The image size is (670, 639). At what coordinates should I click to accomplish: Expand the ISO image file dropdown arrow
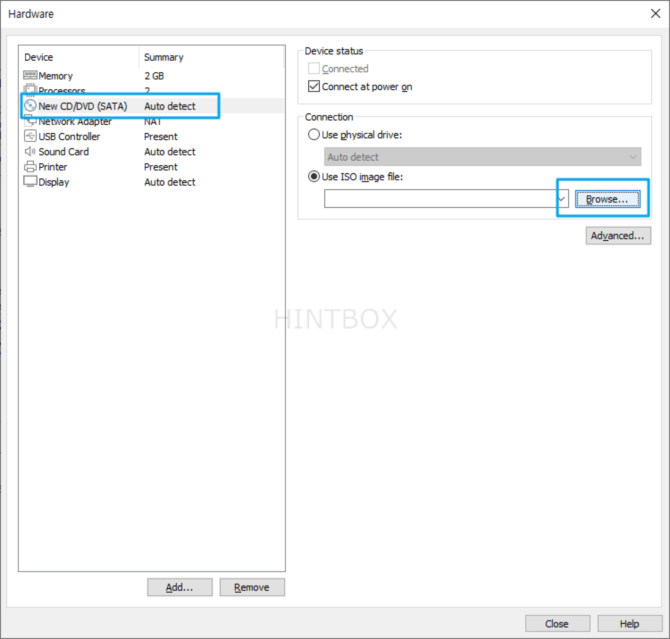tap(561, 199)
